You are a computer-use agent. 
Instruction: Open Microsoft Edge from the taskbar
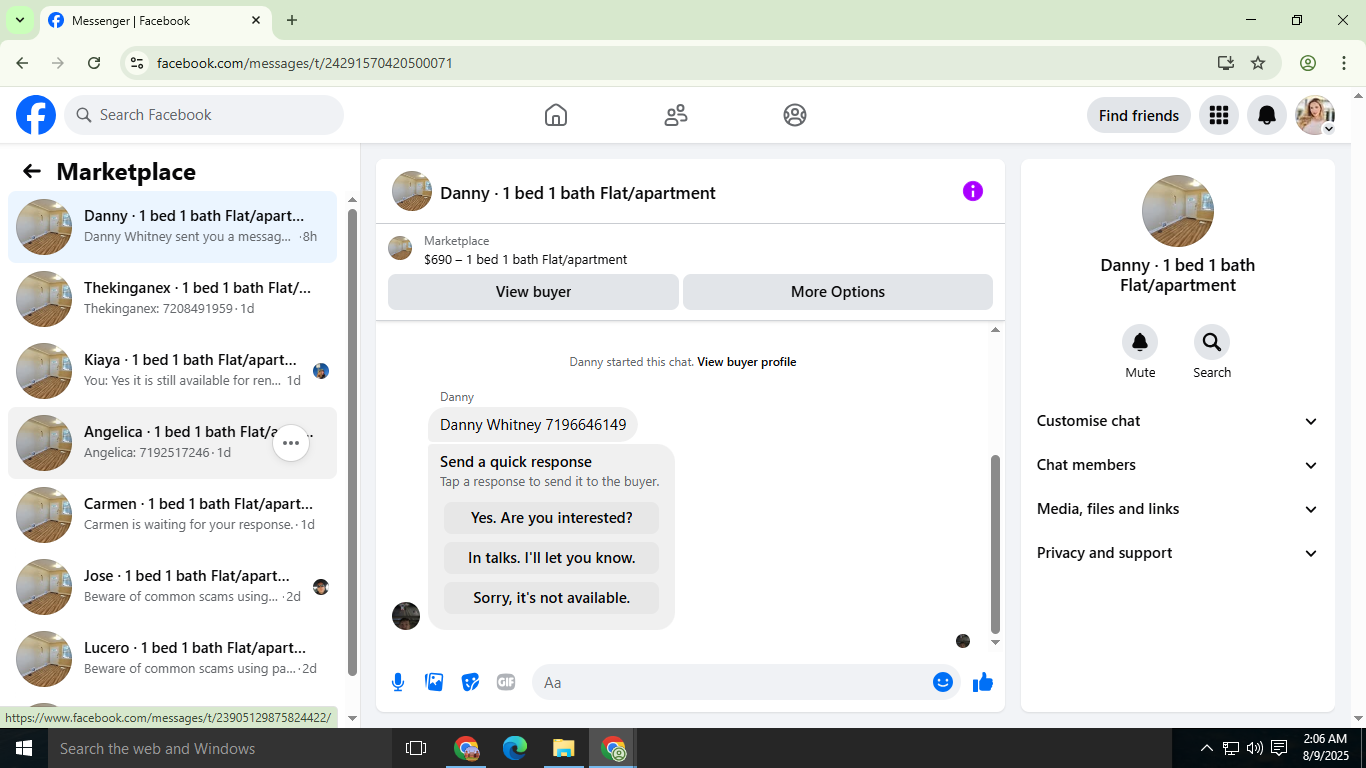pyautogui.click(x=515, y=748)
